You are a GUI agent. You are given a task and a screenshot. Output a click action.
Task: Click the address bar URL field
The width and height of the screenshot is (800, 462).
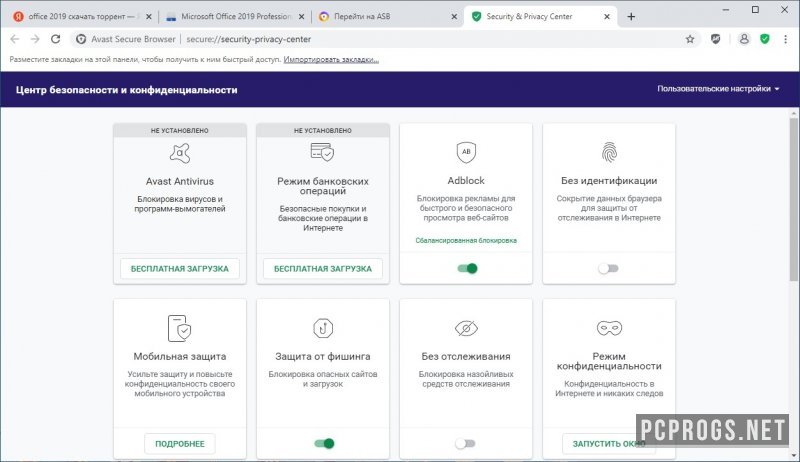pyautogui.click(x=383, y=39)
